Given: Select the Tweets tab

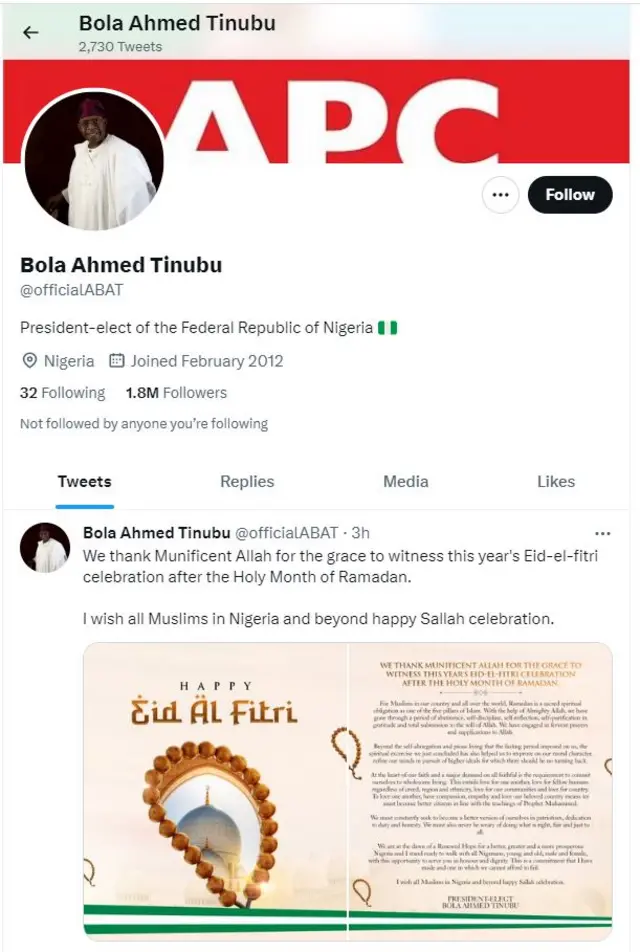Looking at the screenshot, I should coord(84,481).
